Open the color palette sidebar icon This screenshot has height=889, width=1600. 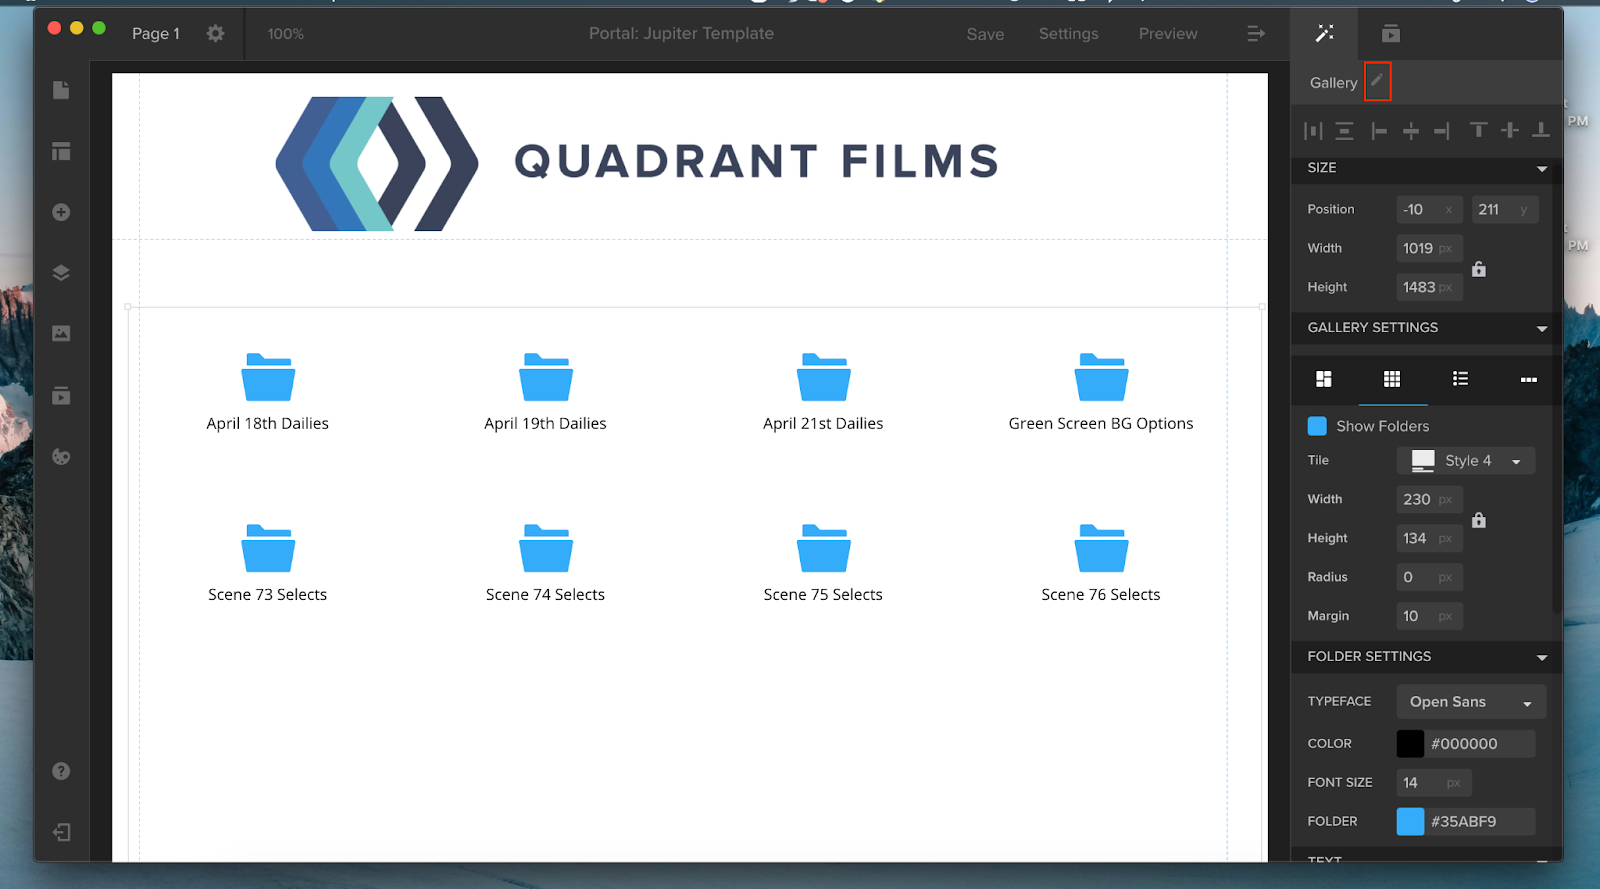pyautogui.click(x=61, y=457)
